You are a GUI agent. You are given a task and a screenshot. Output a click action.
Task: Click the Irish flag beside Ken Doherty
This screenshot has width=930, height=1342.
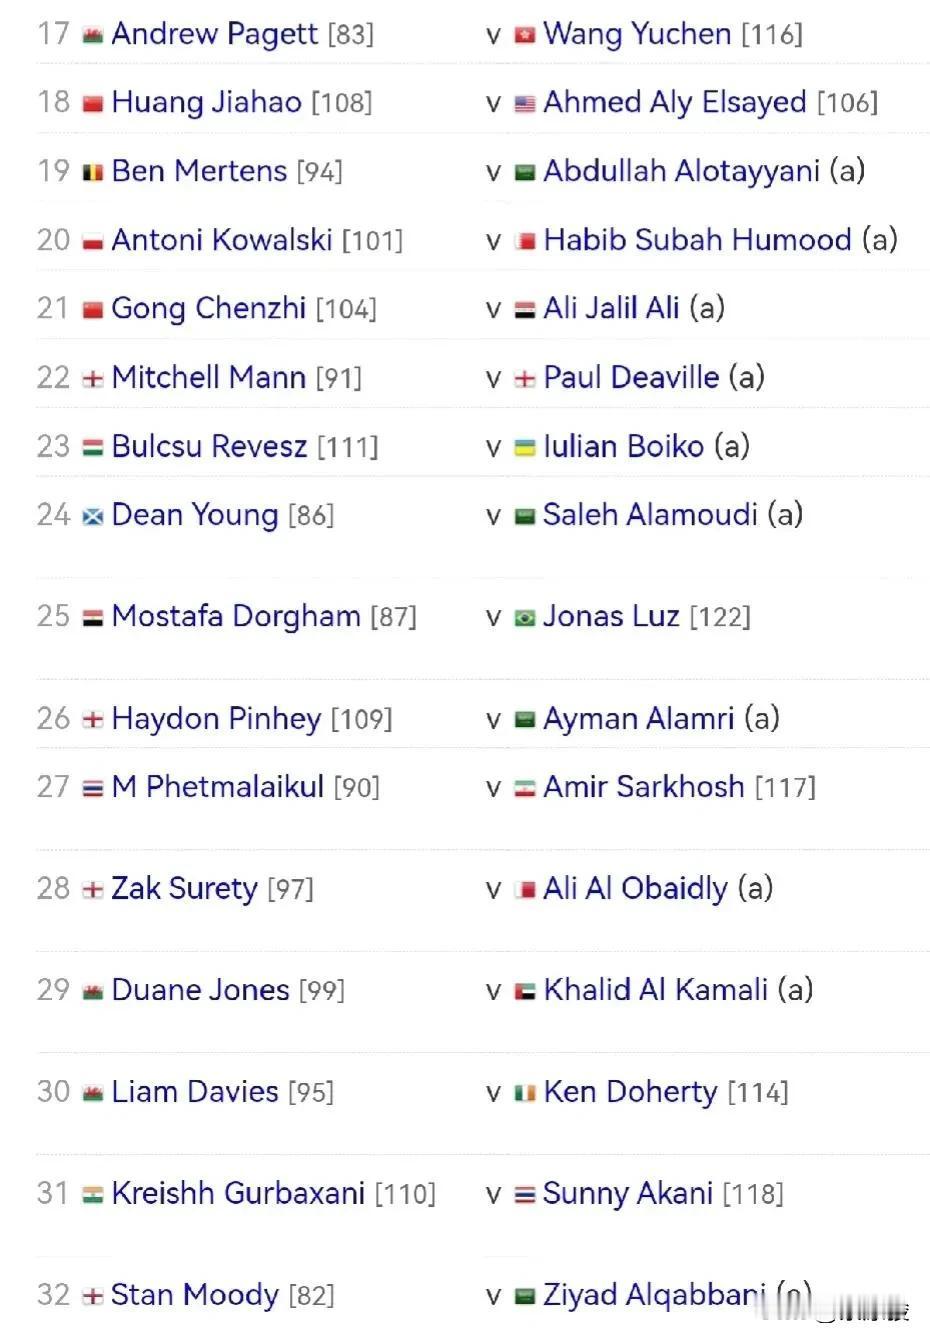[525, 1094]
